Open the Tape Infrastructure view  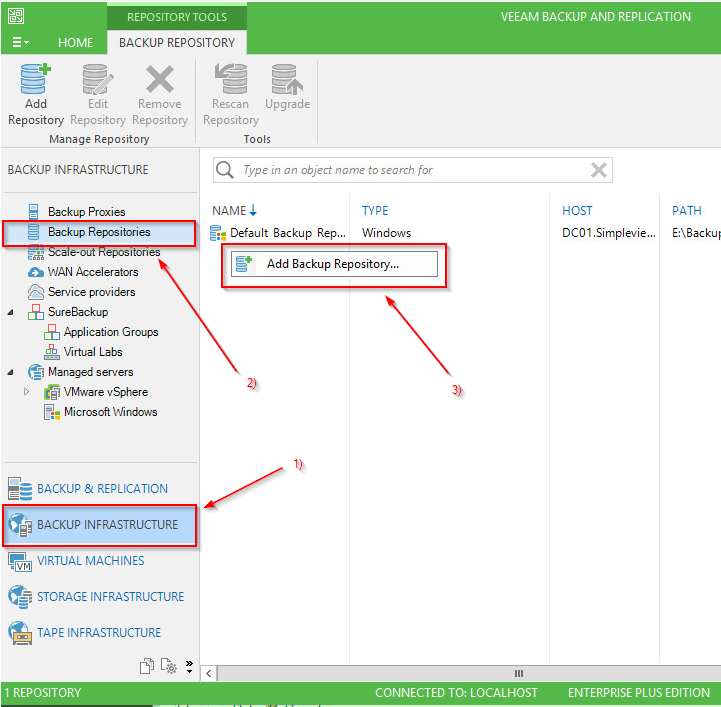tap(98, 632)
